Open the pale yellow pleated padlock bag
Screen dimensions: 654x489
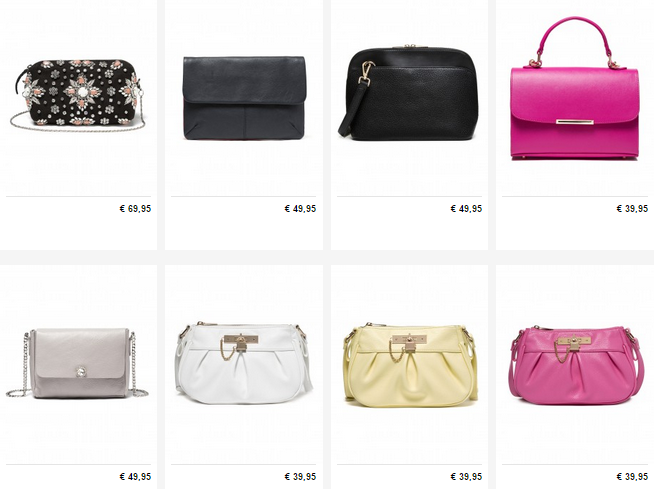click(411, 363)
